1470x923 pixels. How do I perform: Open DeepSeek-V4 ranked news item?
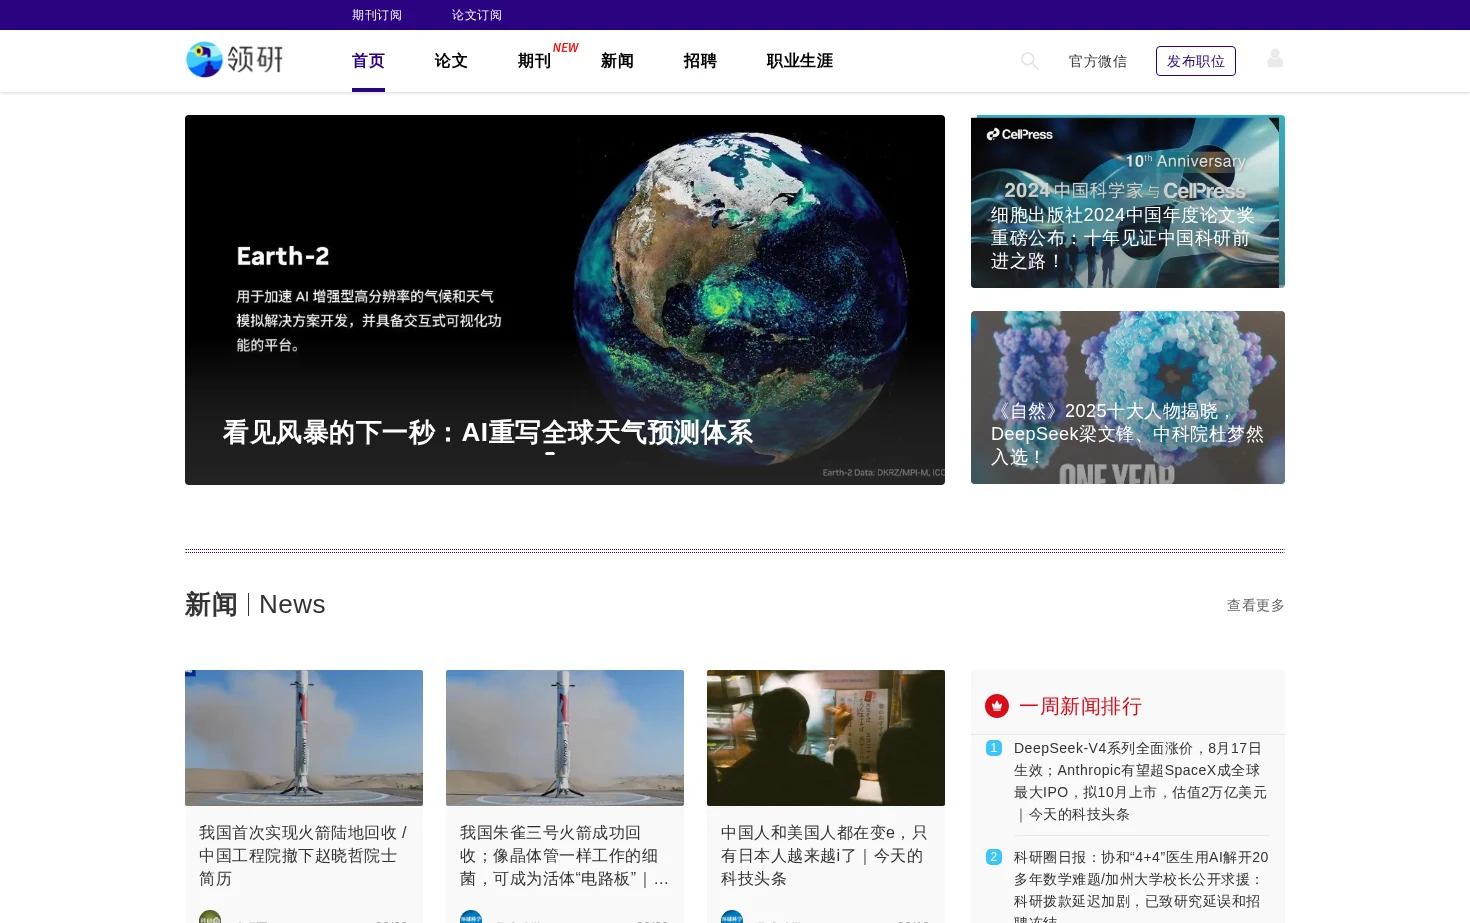point(1141,781)
